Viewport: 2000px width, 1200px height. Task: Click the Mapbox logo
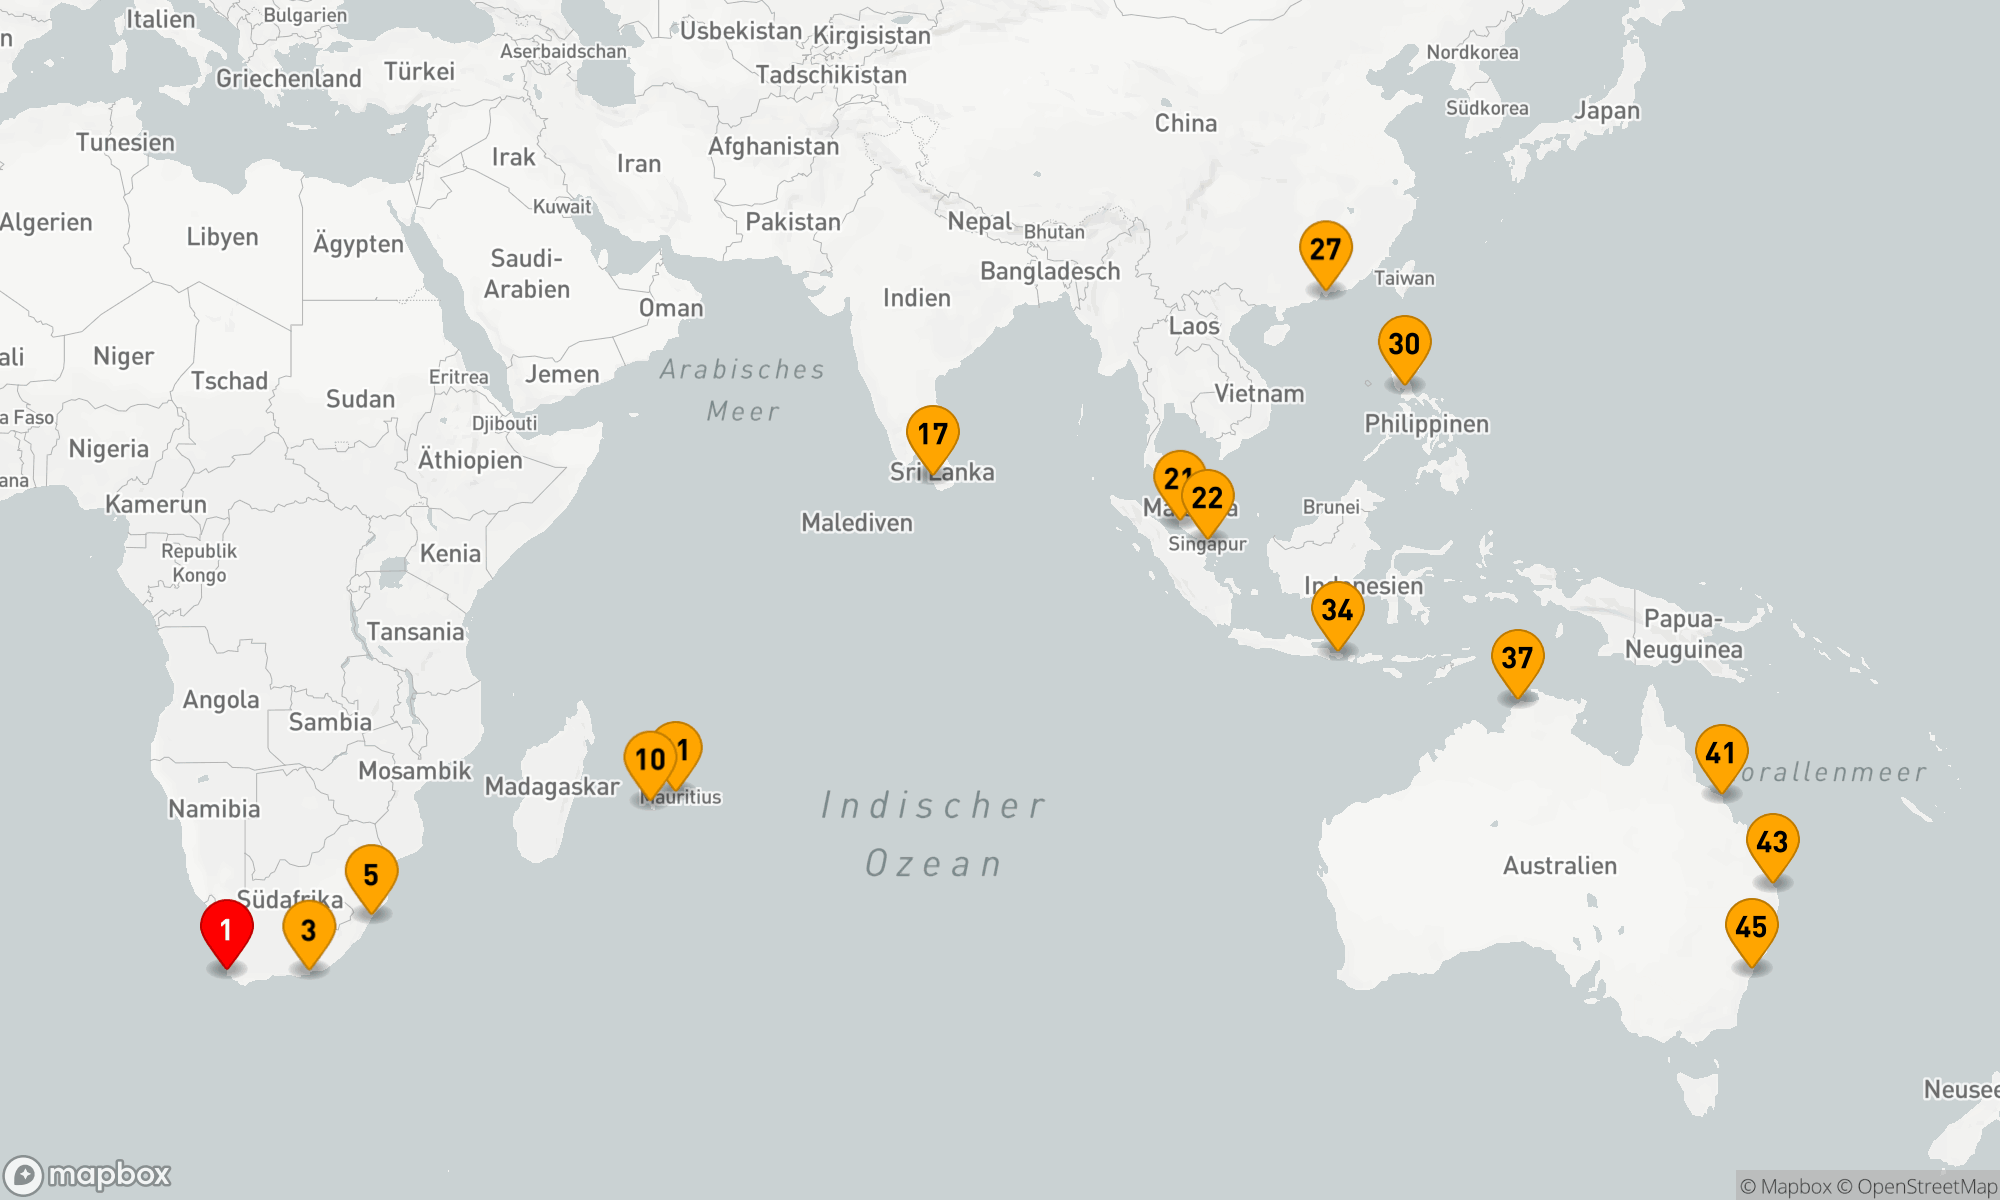click(88, 1175)
